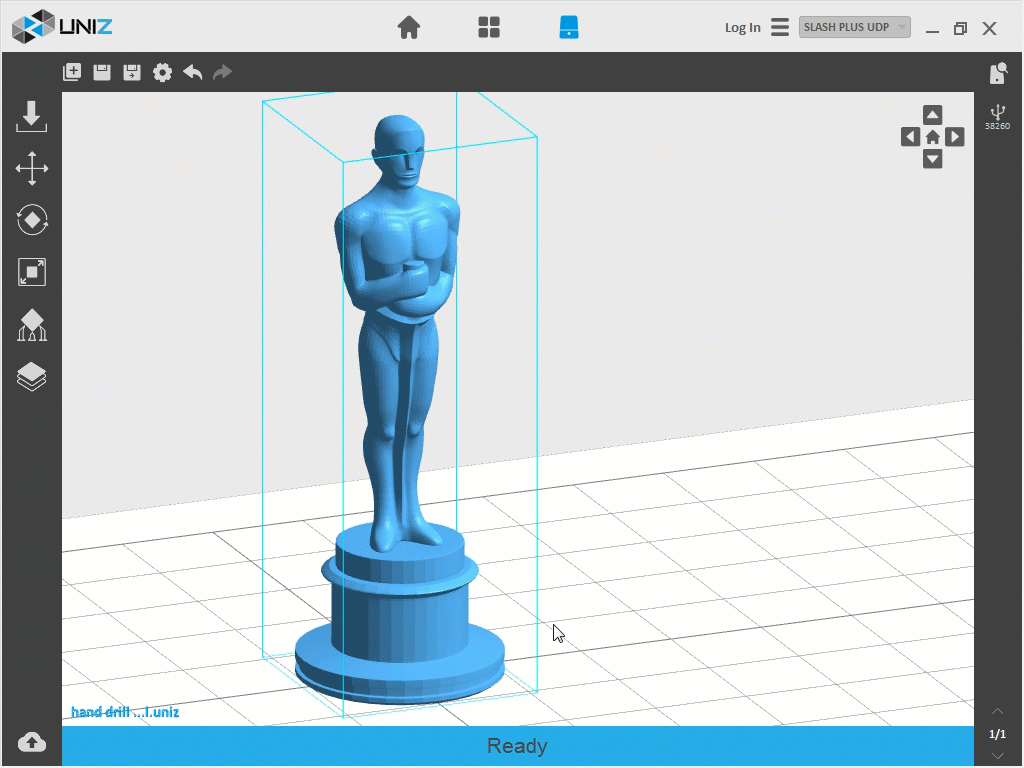Select the Move tool

[31, 168]
